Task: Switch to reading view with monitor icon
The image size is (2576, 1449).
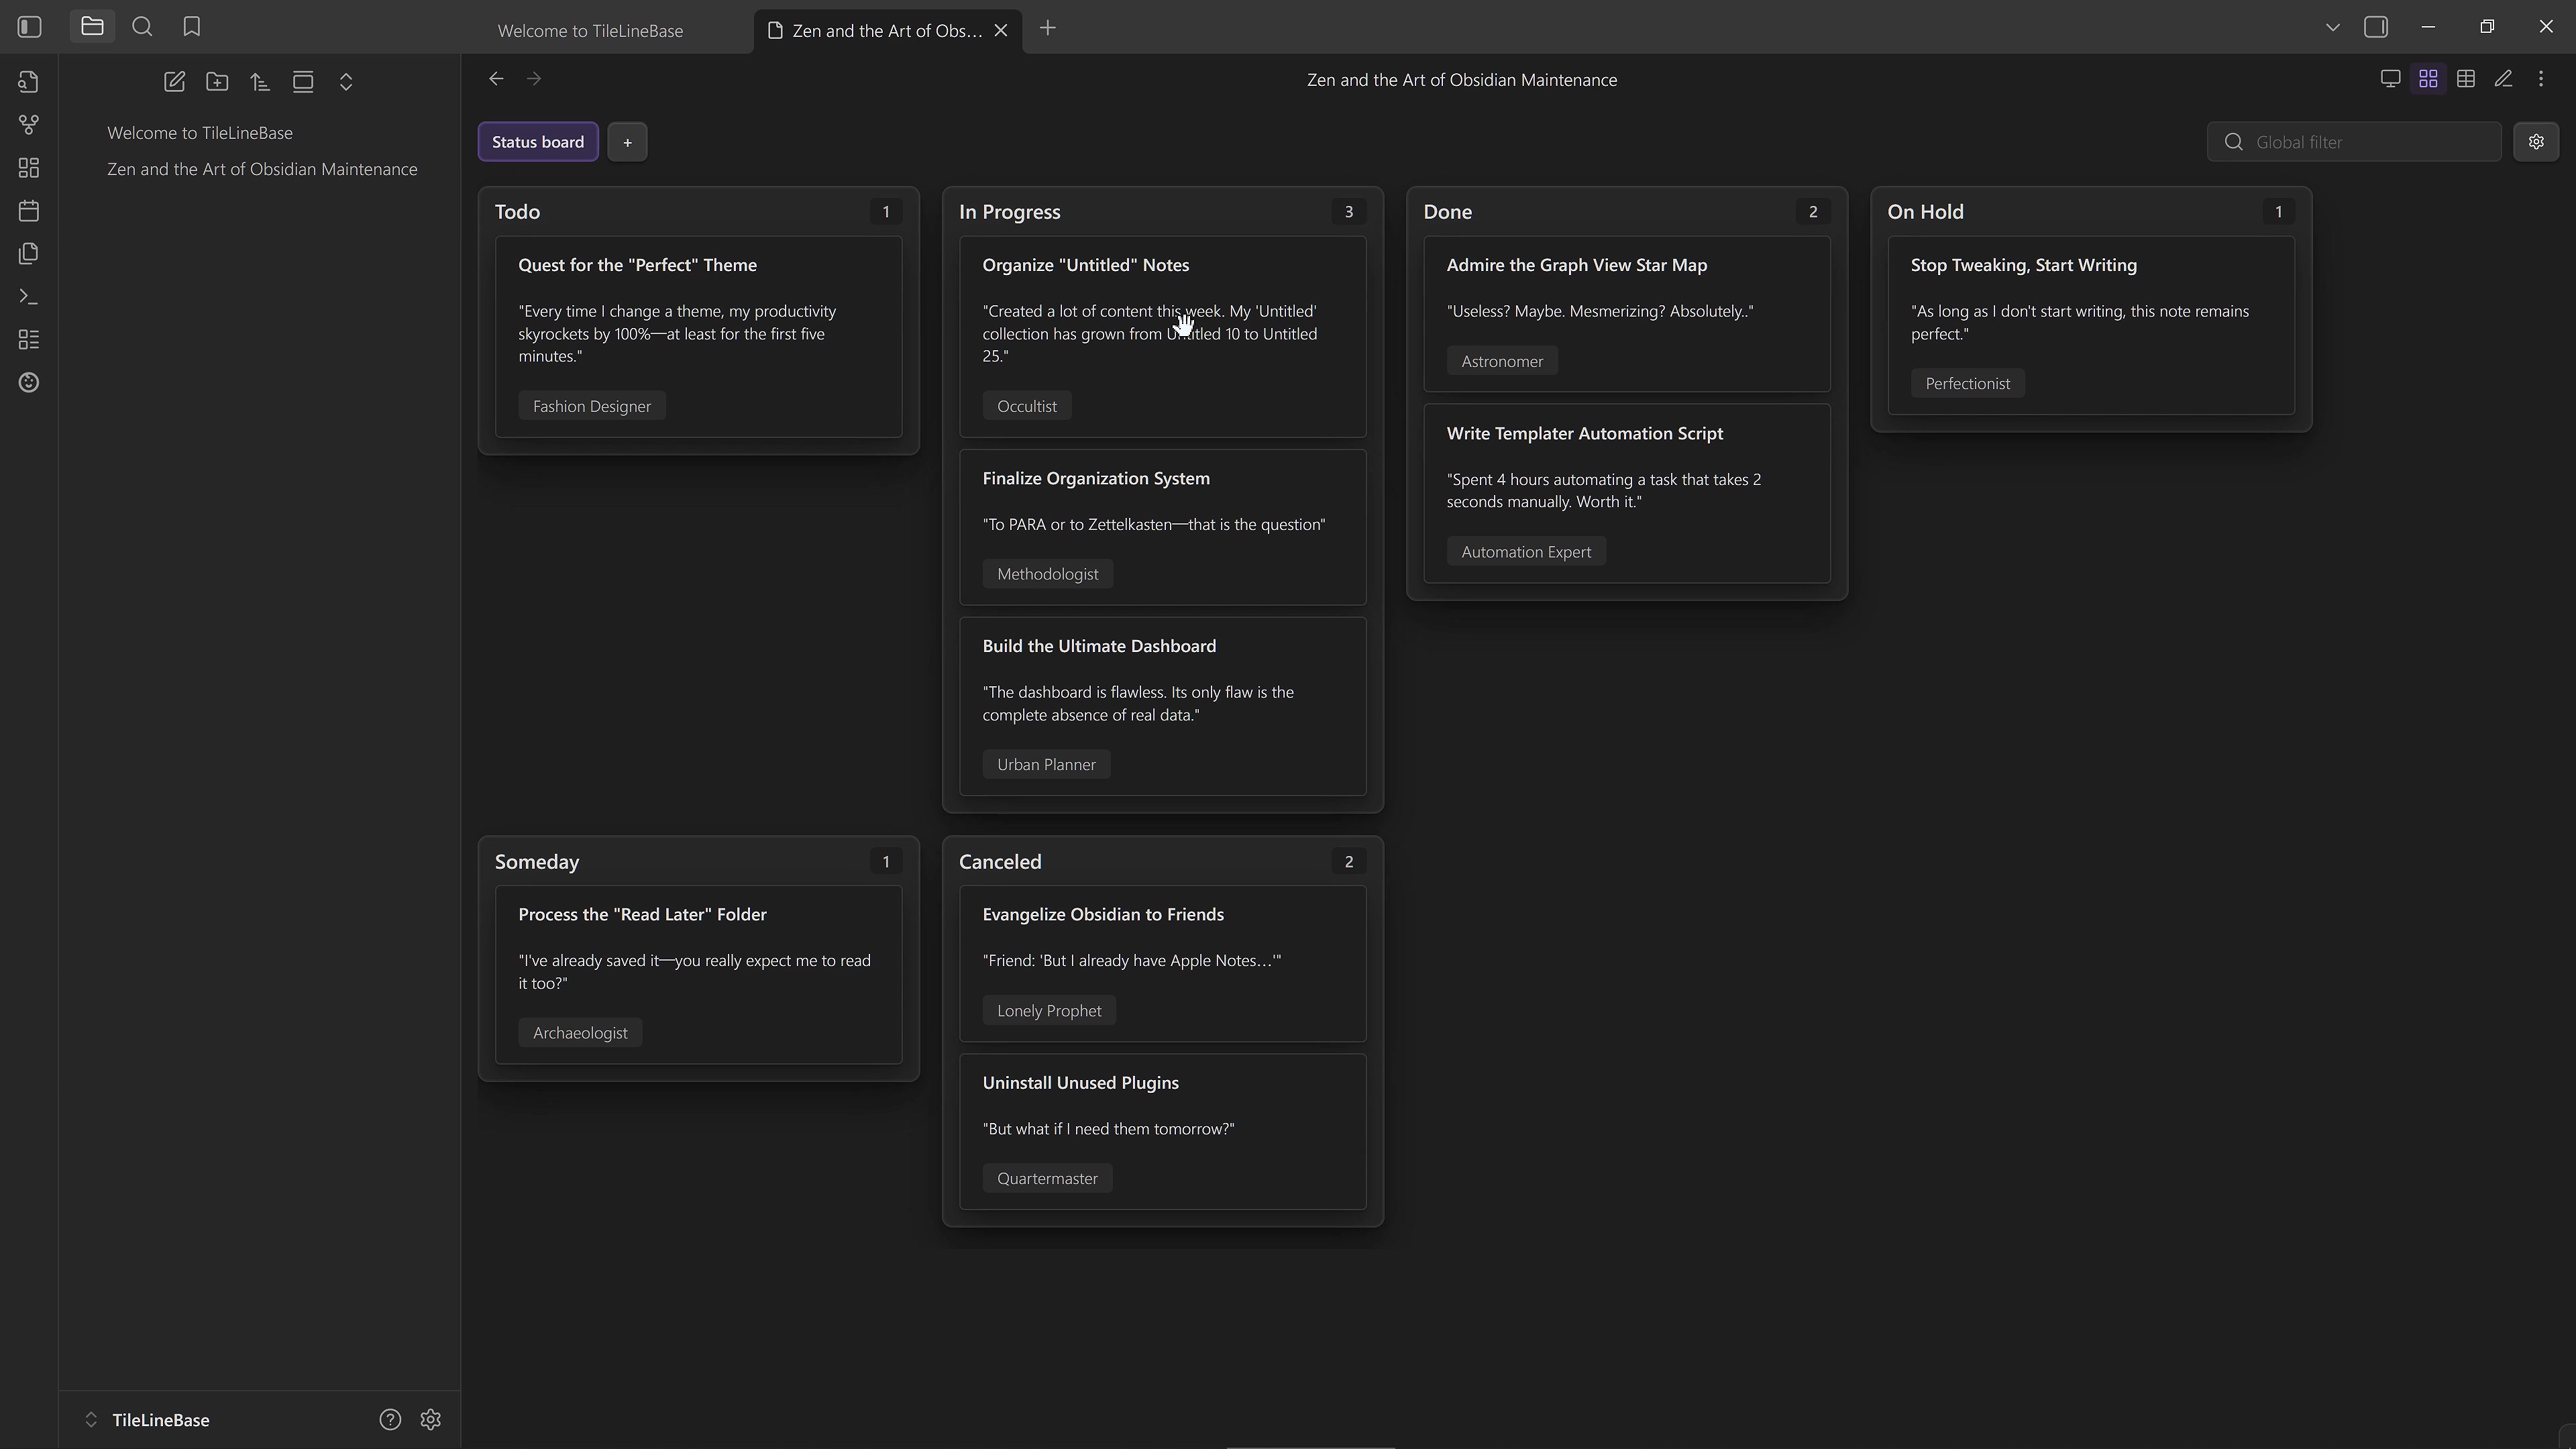Action: pyautogui.click(x=2389, y=78)
